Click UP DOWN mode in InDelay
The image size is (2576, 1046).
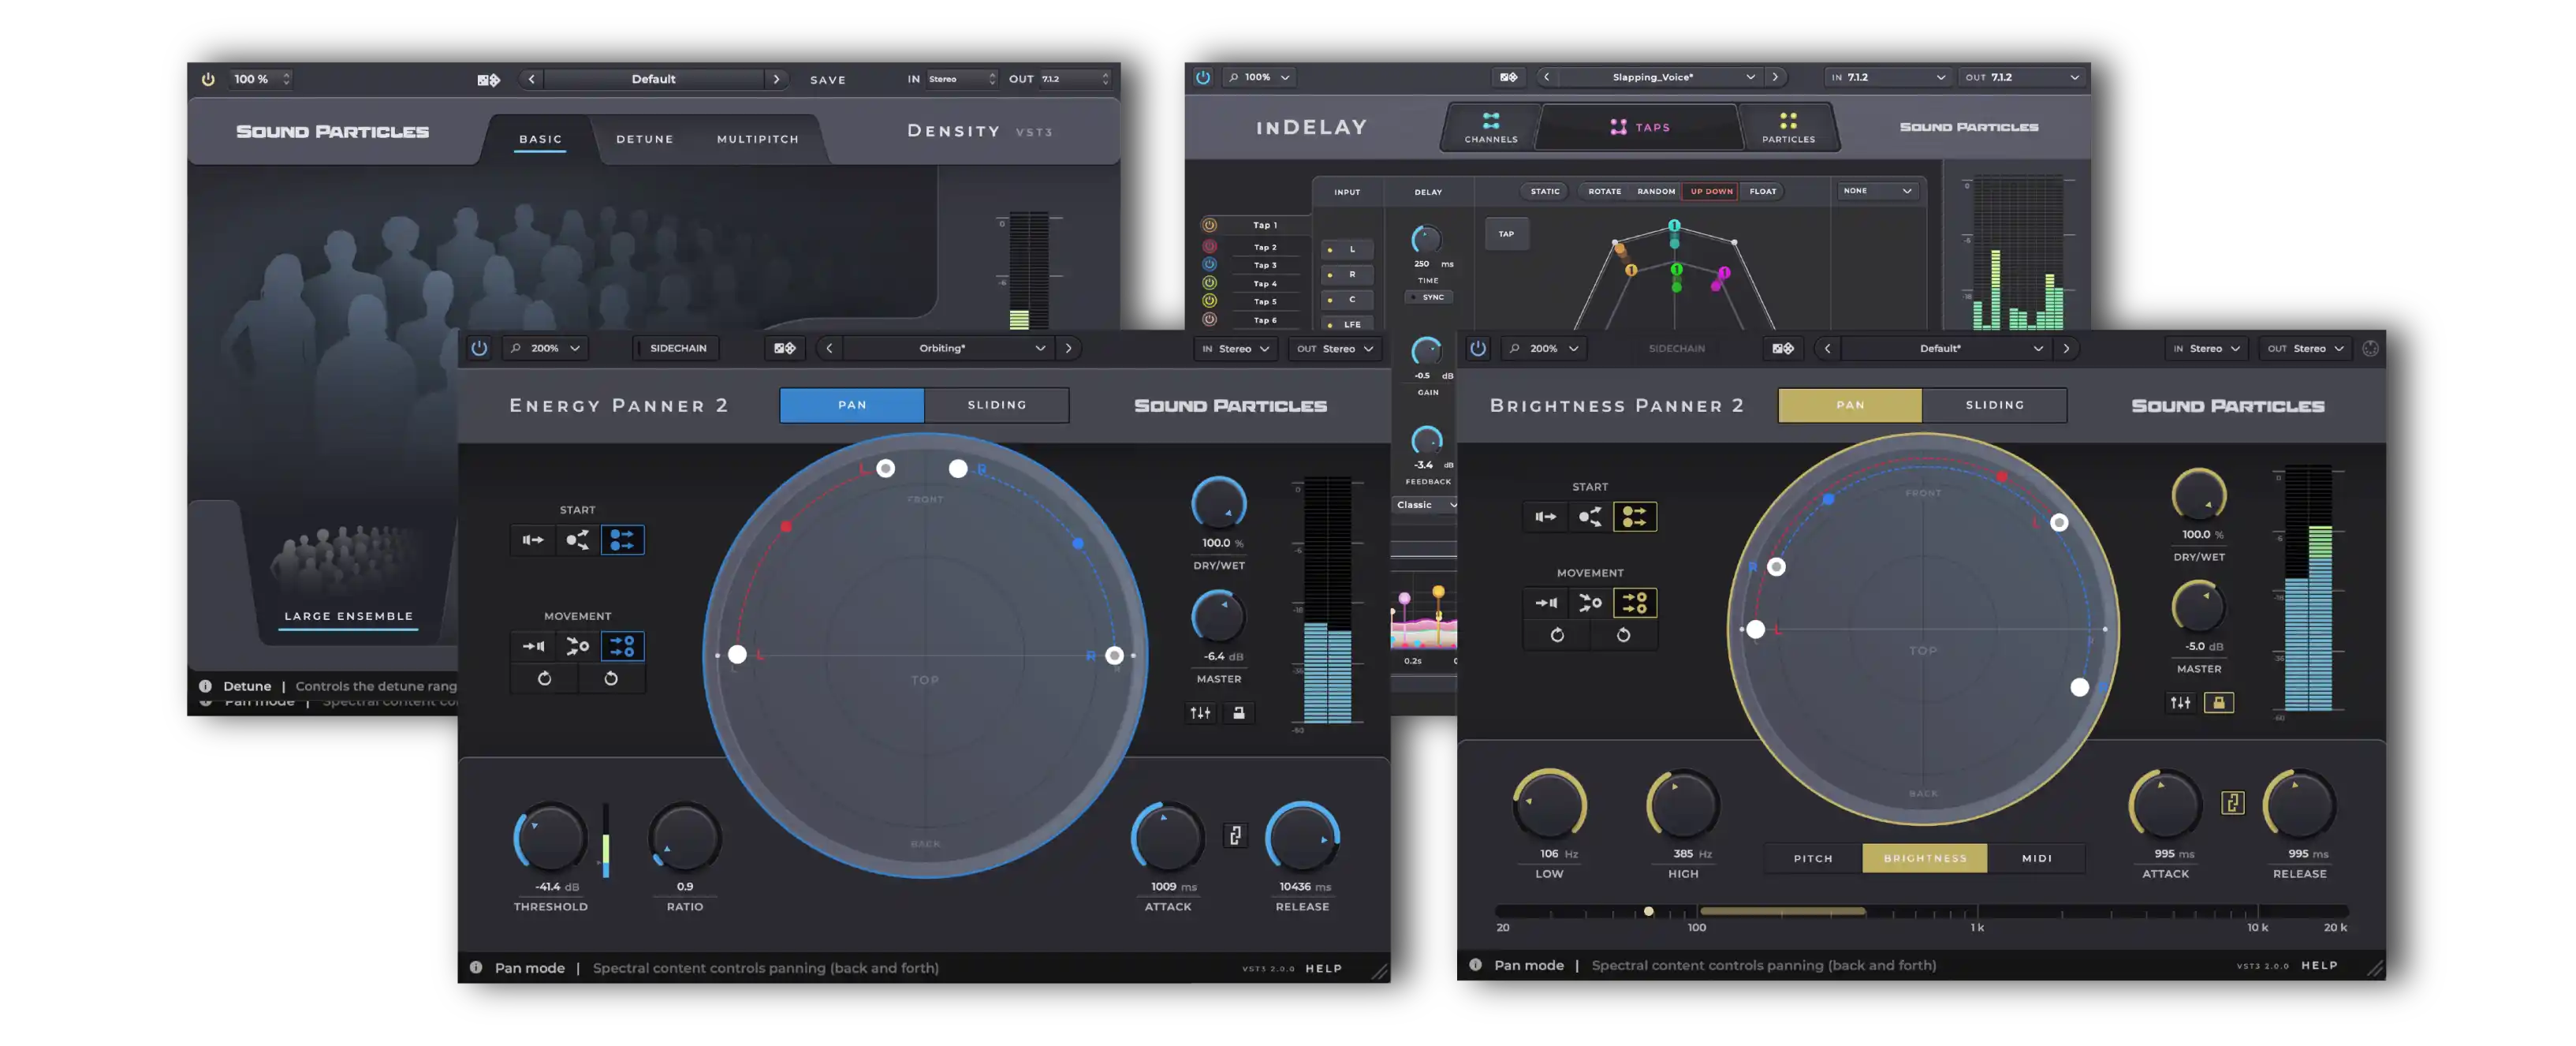point(1711,191)
